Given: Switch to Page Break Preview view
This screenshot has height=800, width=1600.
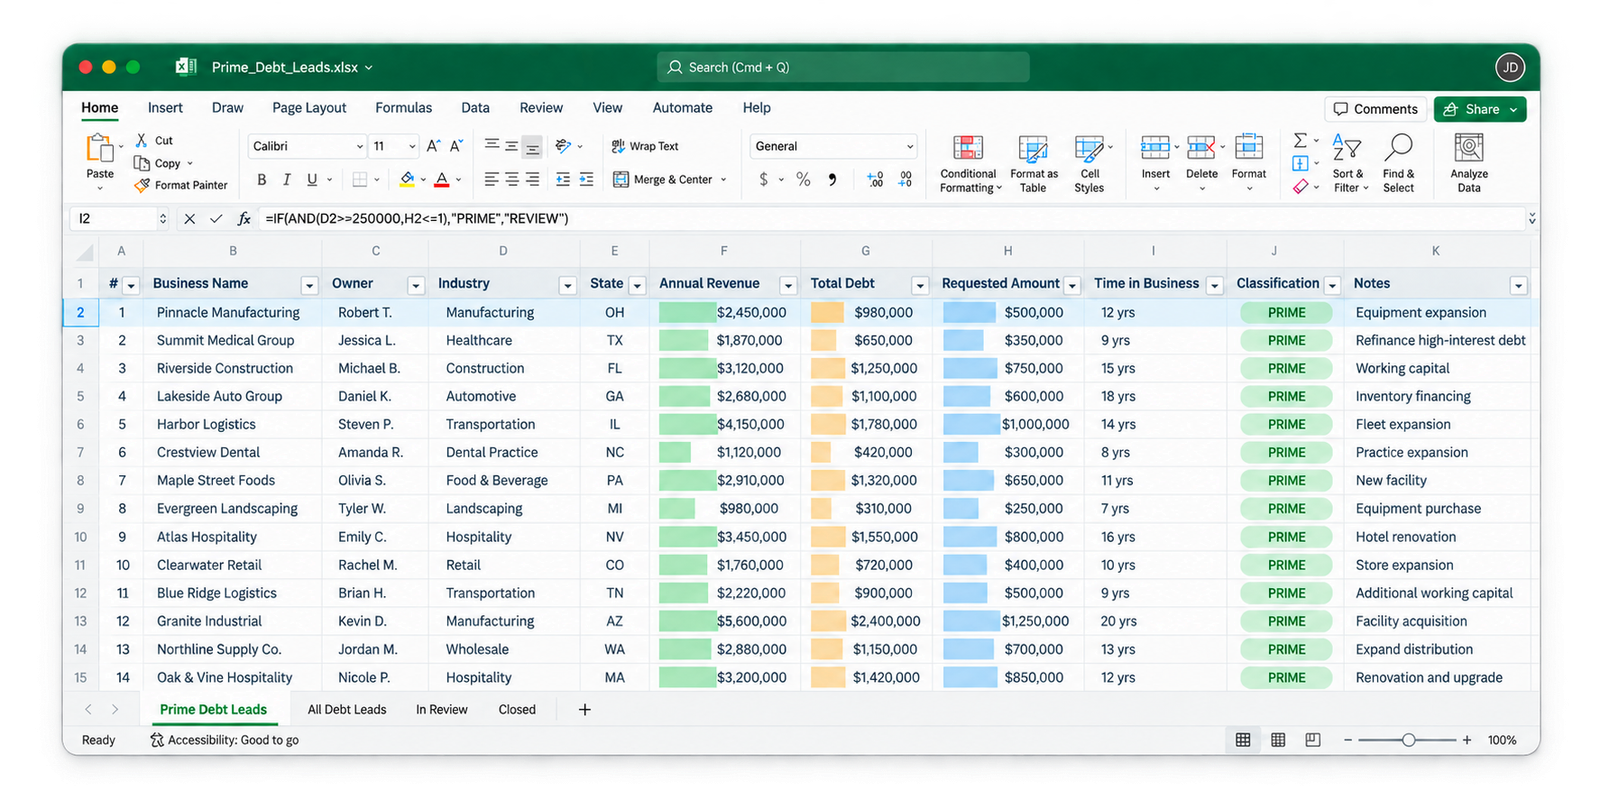Looking at the screenshot, I should click(1313, 740).
